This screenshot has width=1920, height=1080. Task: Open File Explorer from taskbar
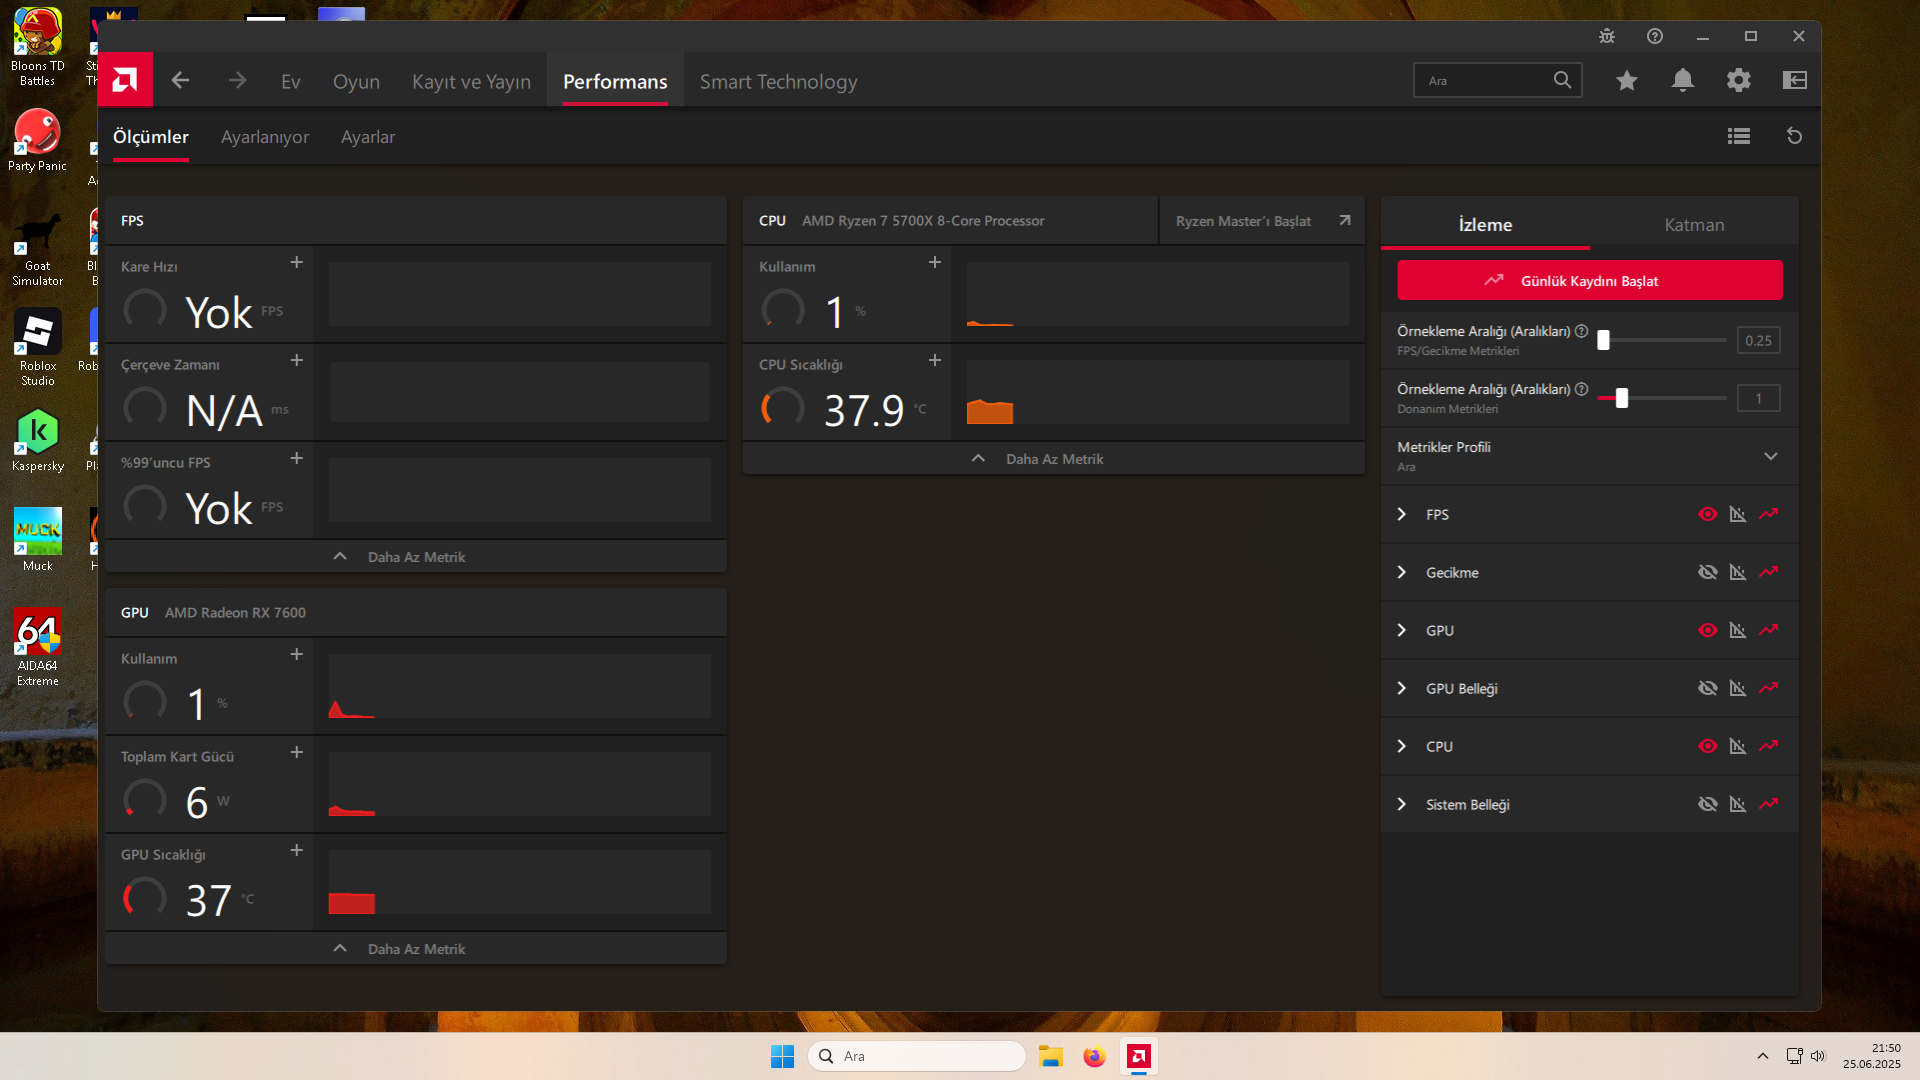coord(1050,1056)
